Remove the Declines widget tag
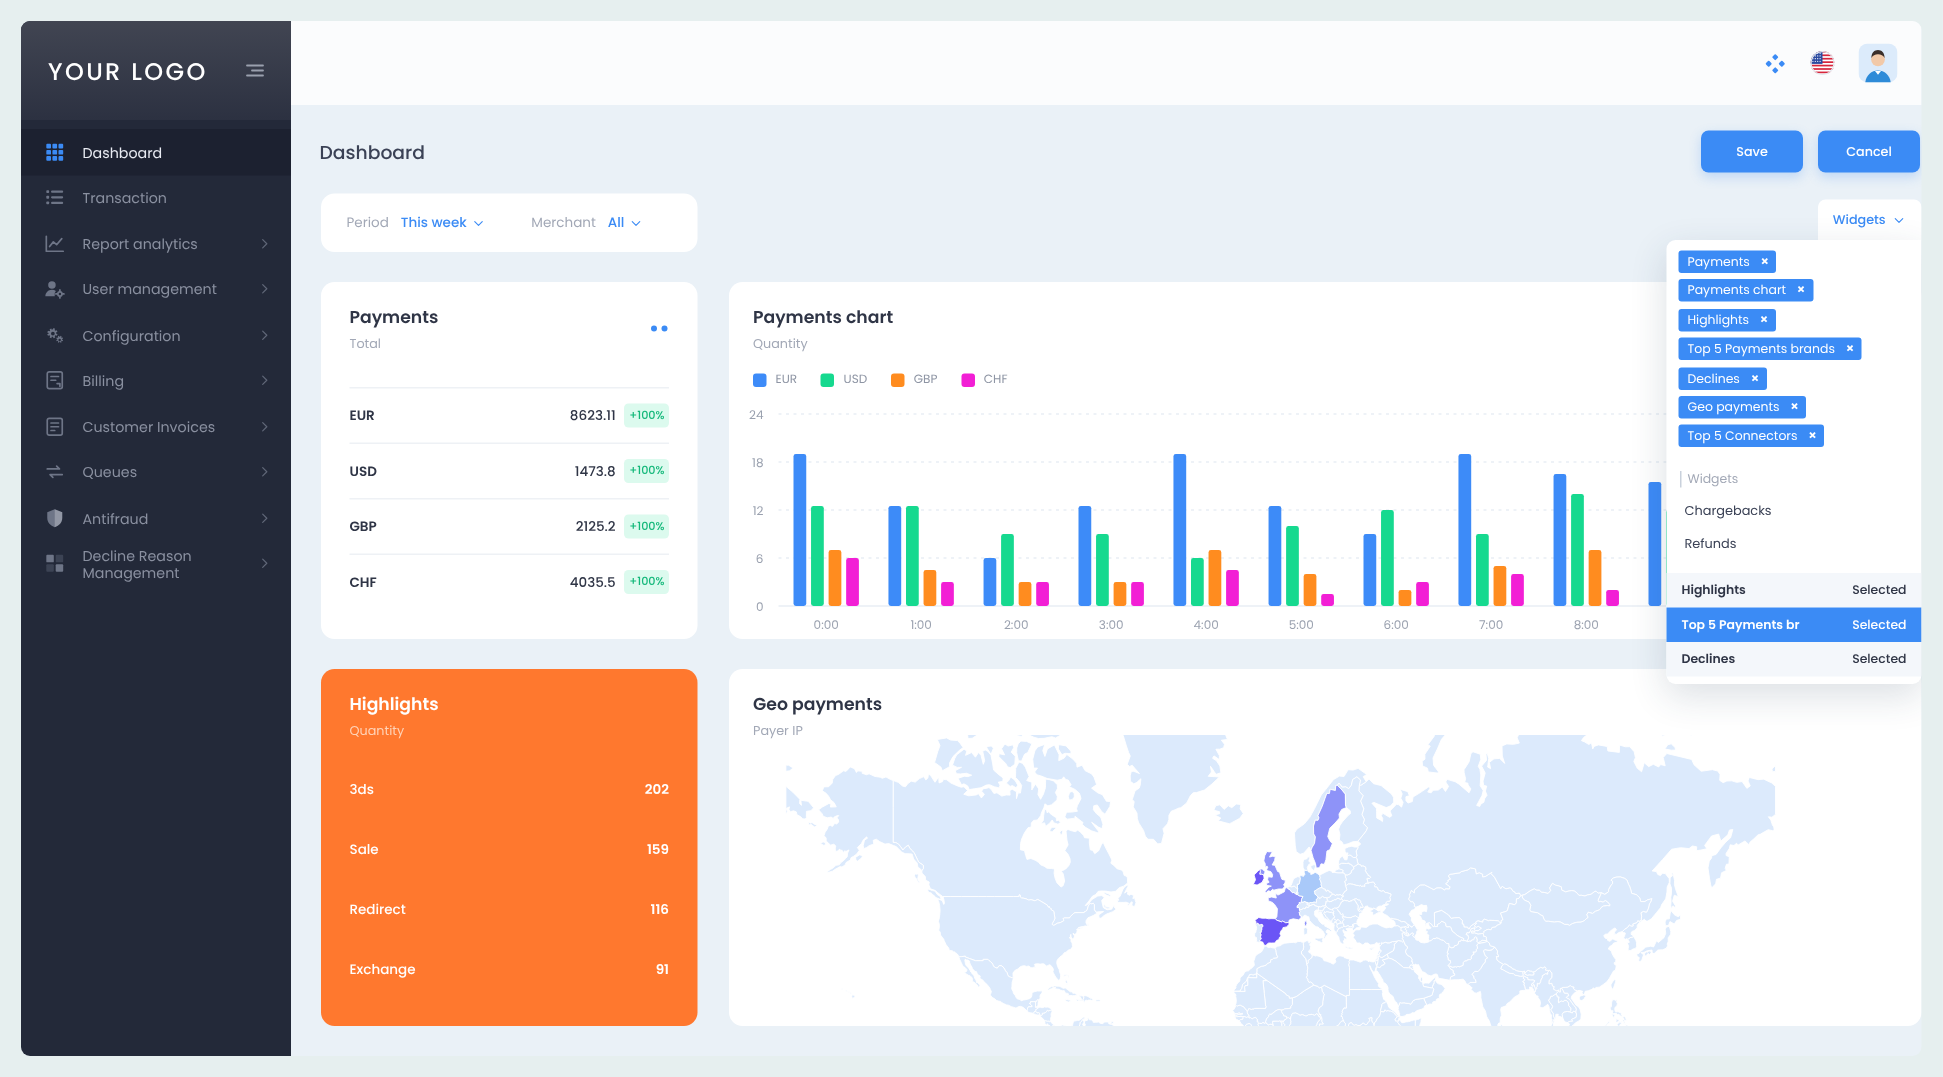1943x1077 pixels. 1755,378
